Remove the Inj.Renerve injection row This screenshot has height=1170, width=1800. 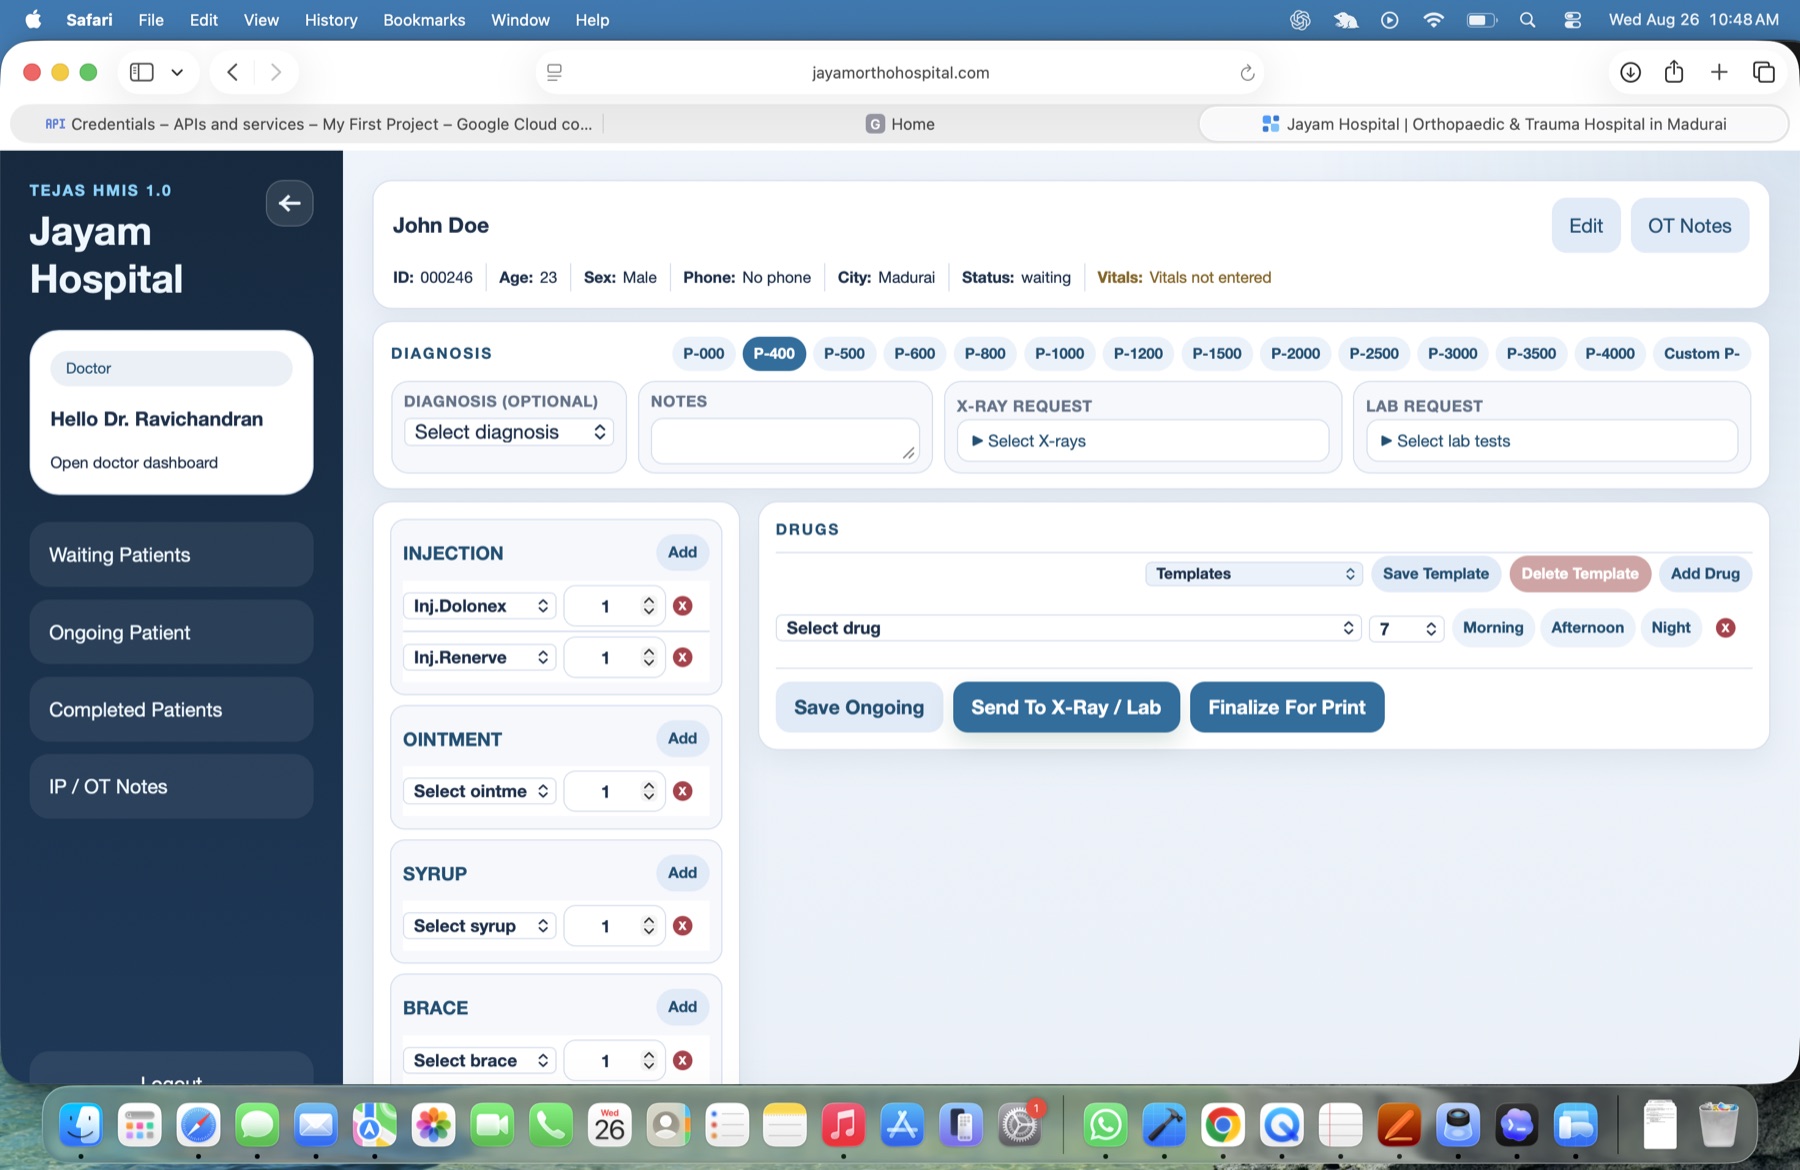(x=683, y=657)
